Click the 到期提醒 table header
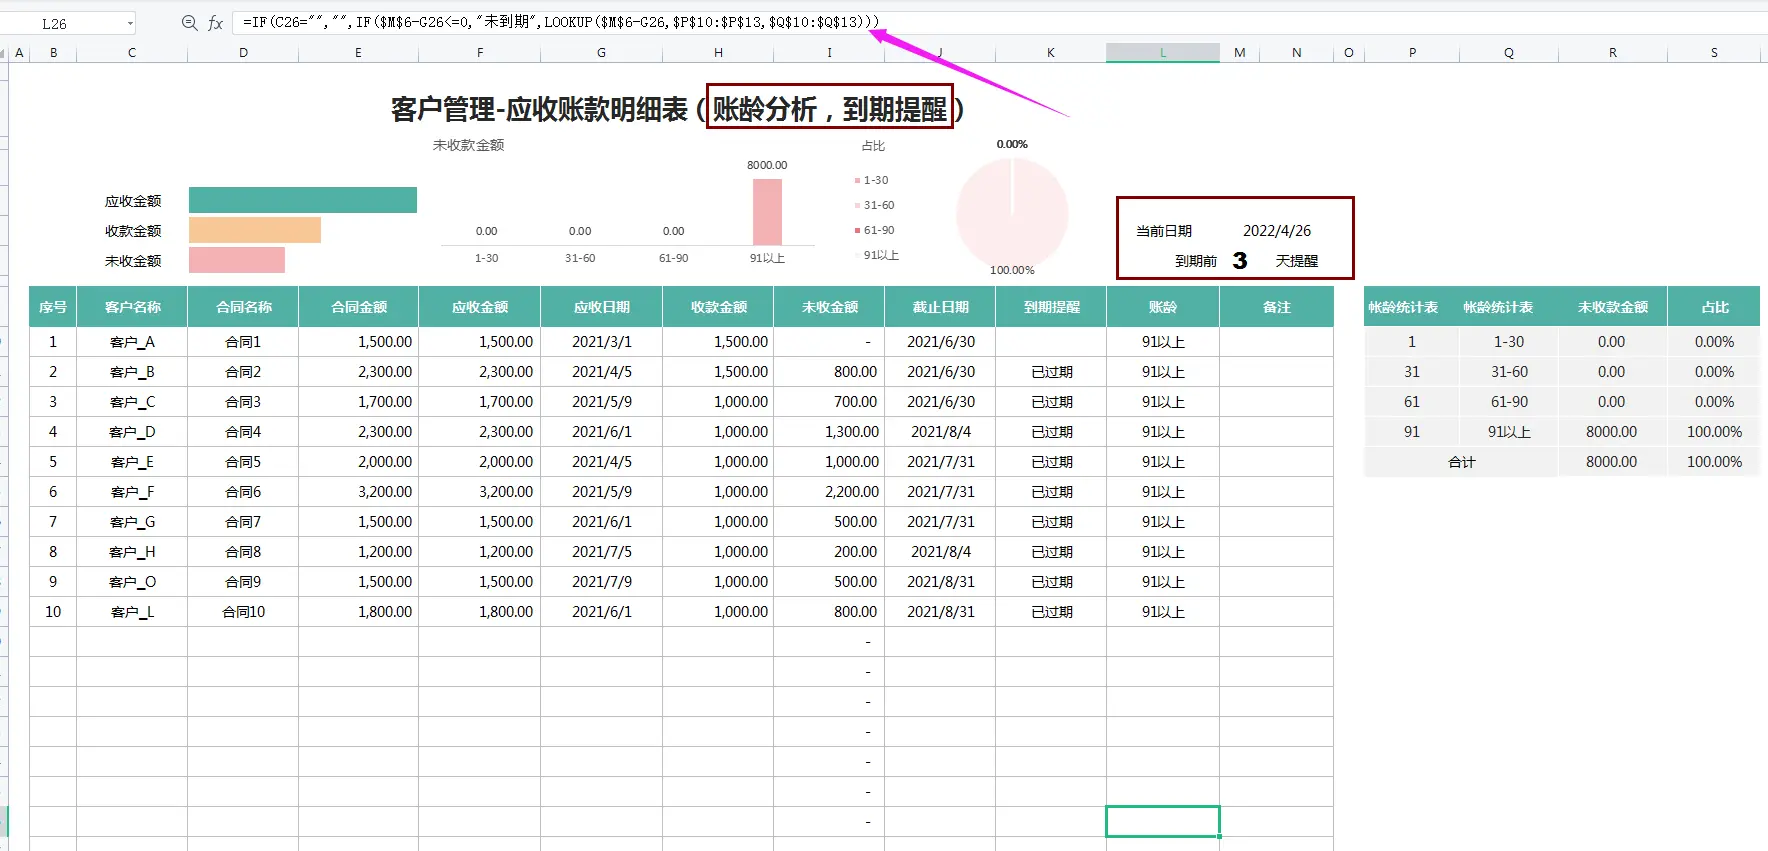Viewport: 1768px width, 851px height. (1051, 307)
